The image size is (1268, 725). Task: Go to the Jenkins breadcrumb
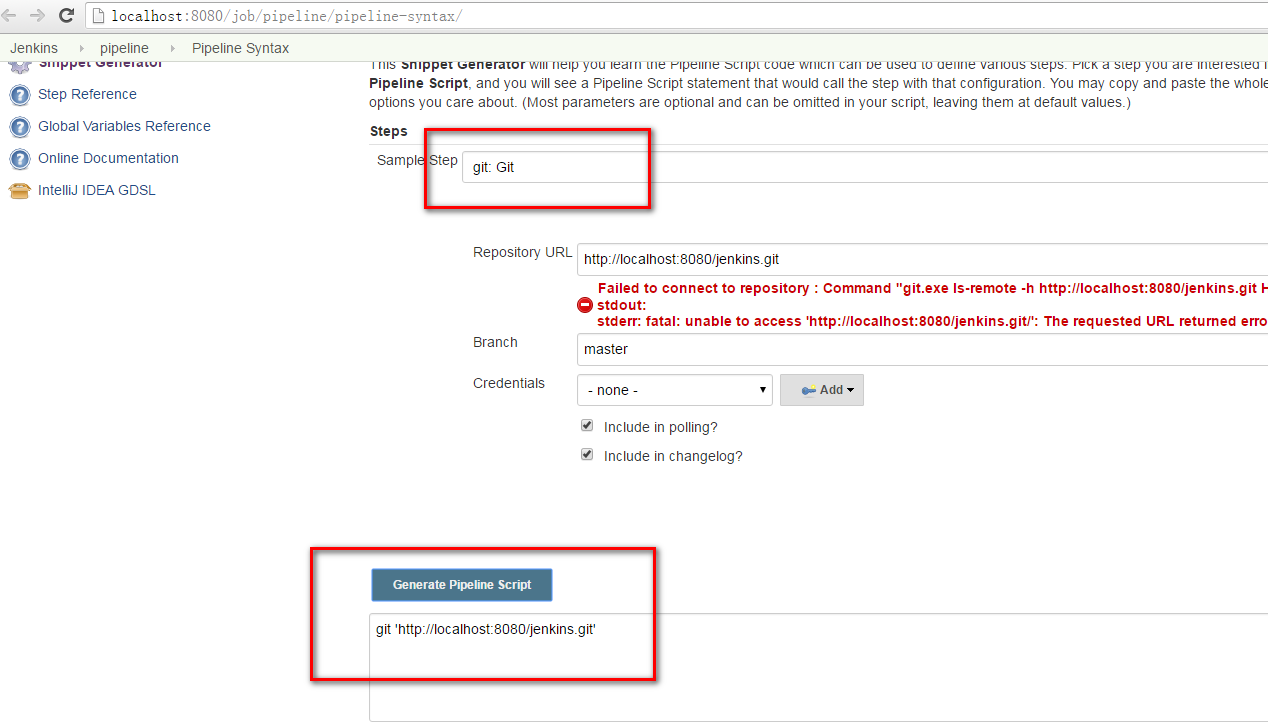[x=34, y=48]
